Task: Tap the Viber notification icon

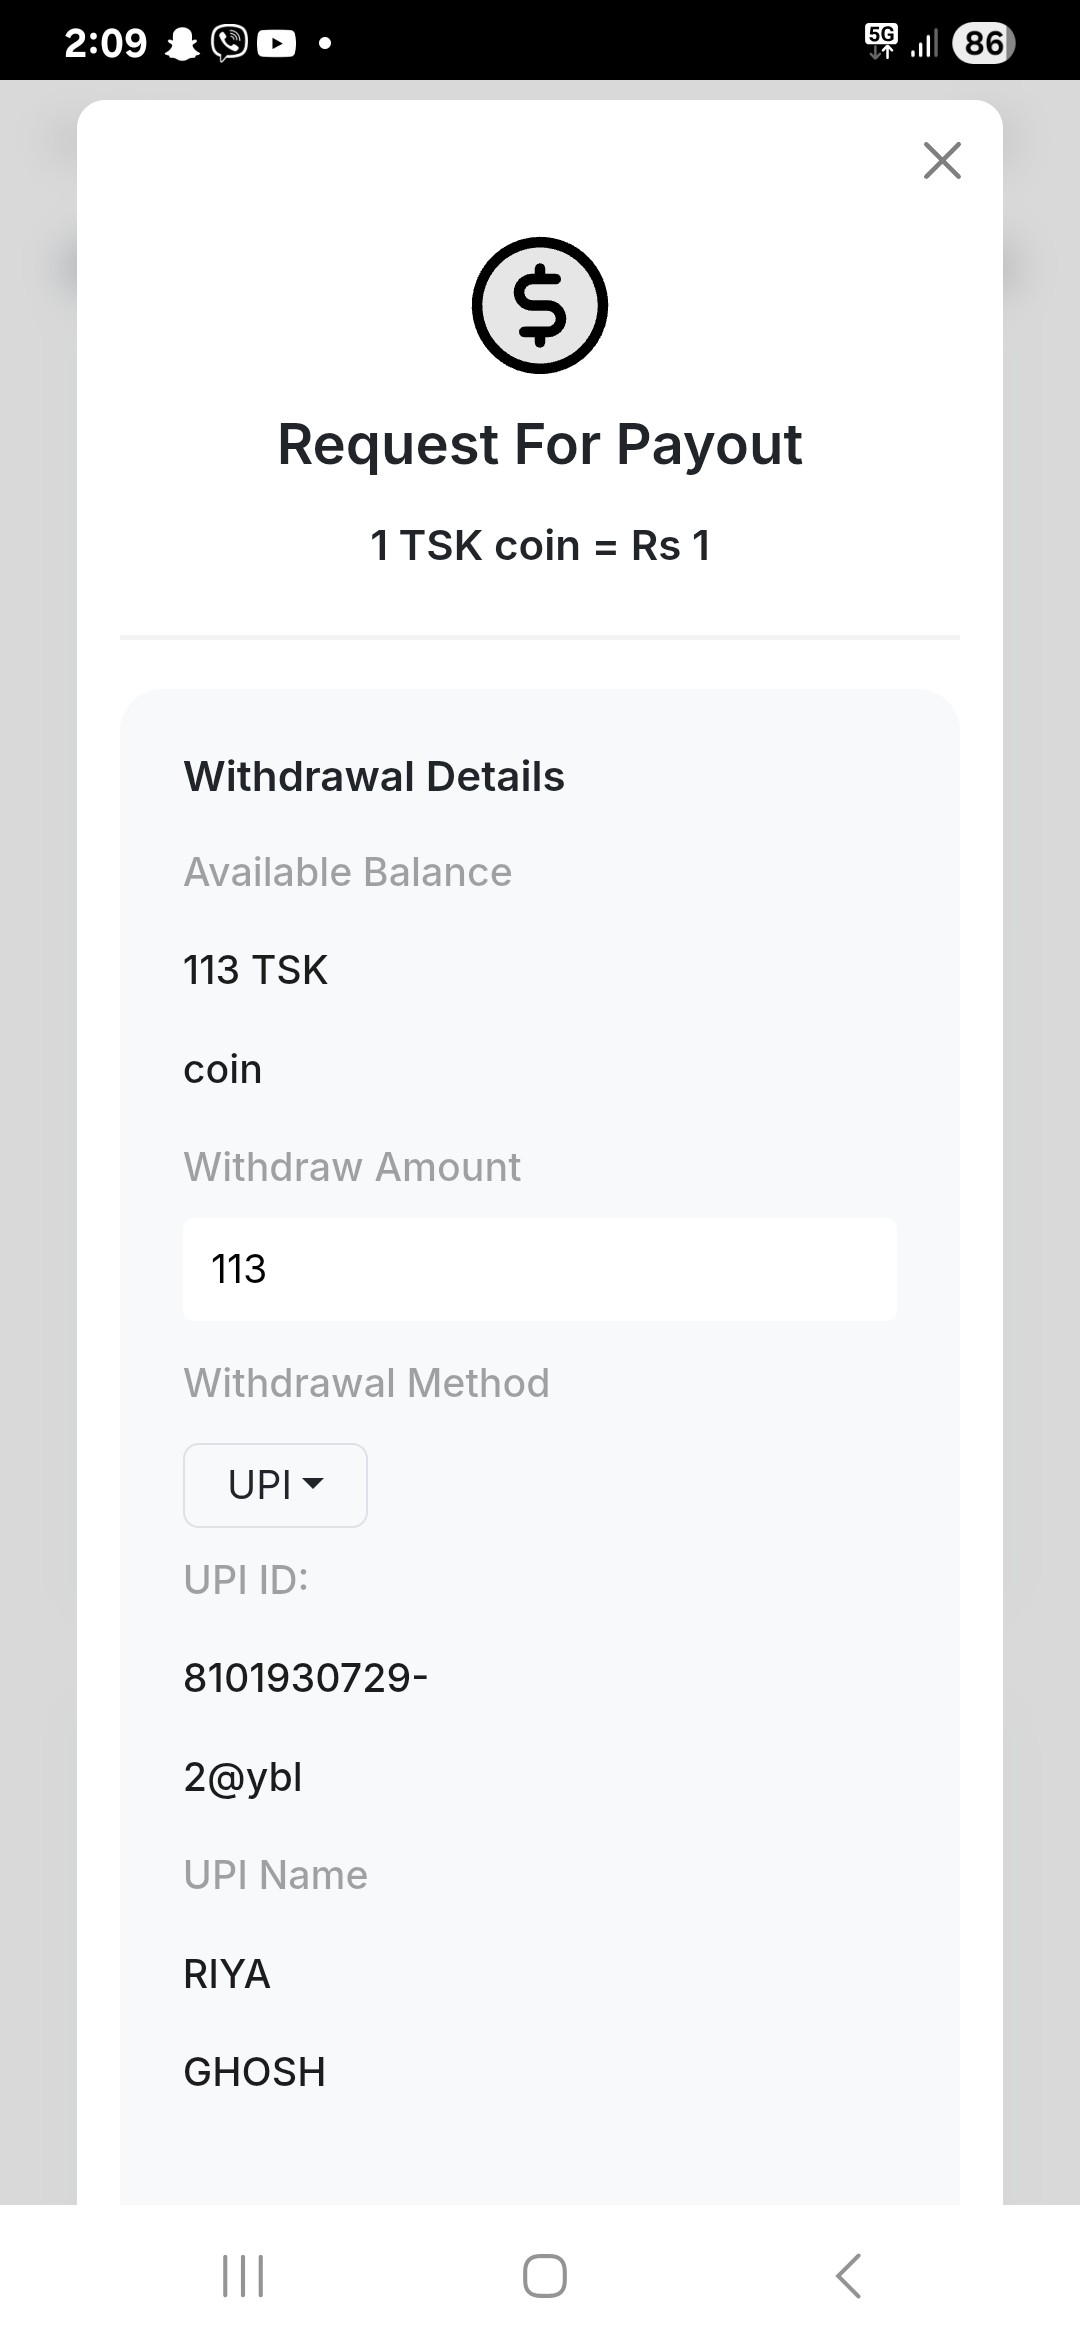Action: [x=229, y=43]
